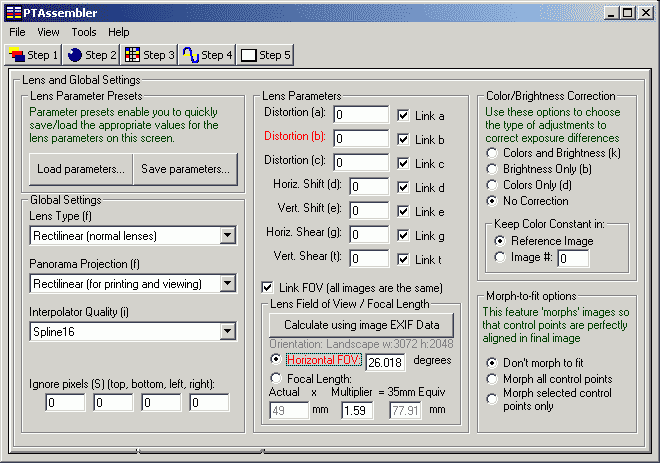Select the Step 4 tab
Viewport: 660px width, 463px height.
(x=207, y=55)
